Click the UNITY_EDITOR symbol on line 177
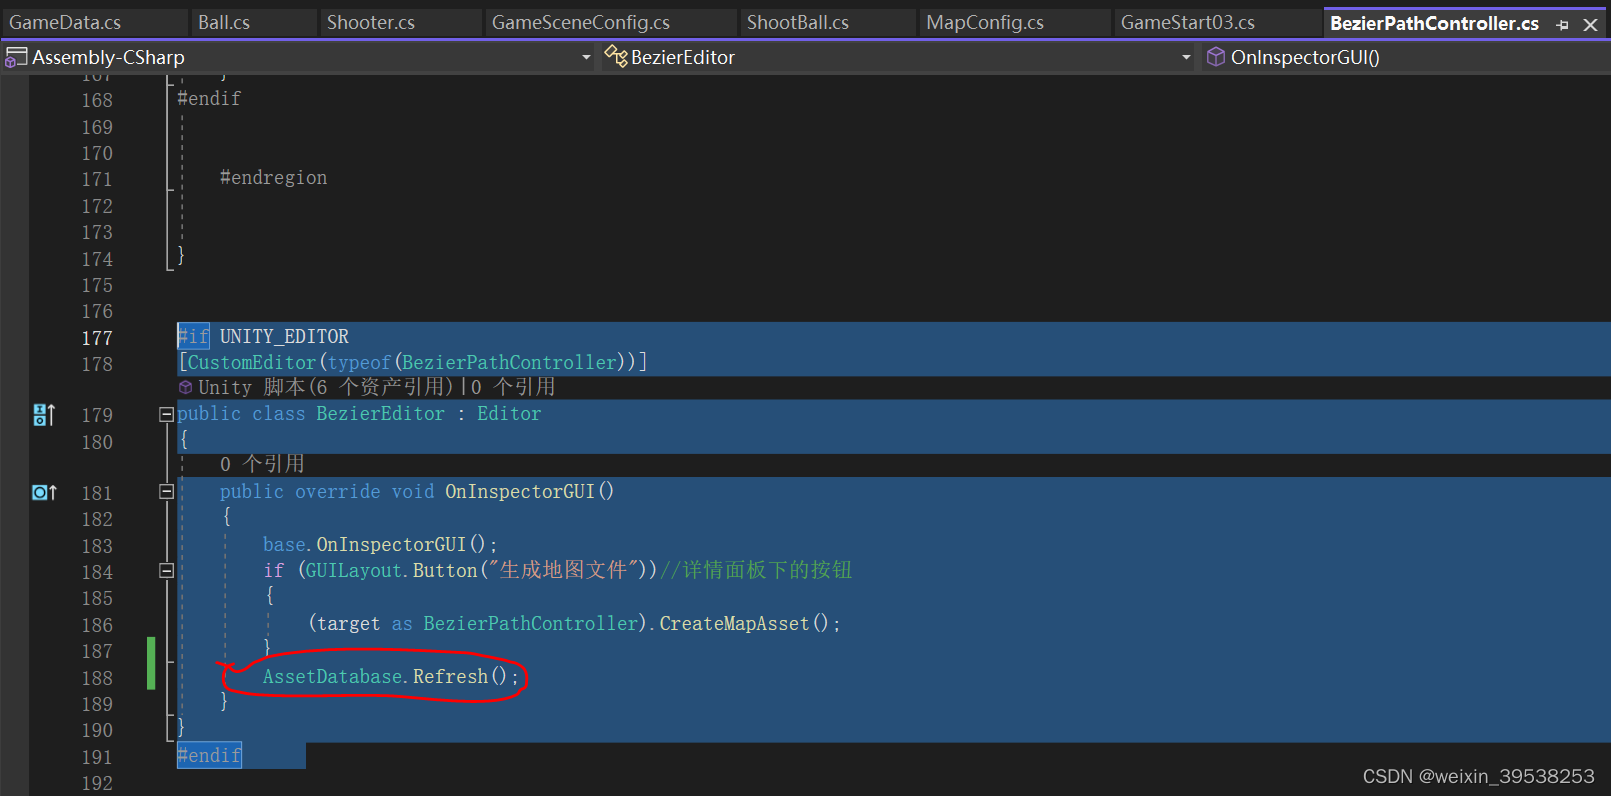1611x796 pixels. click(x=284, y=337)
